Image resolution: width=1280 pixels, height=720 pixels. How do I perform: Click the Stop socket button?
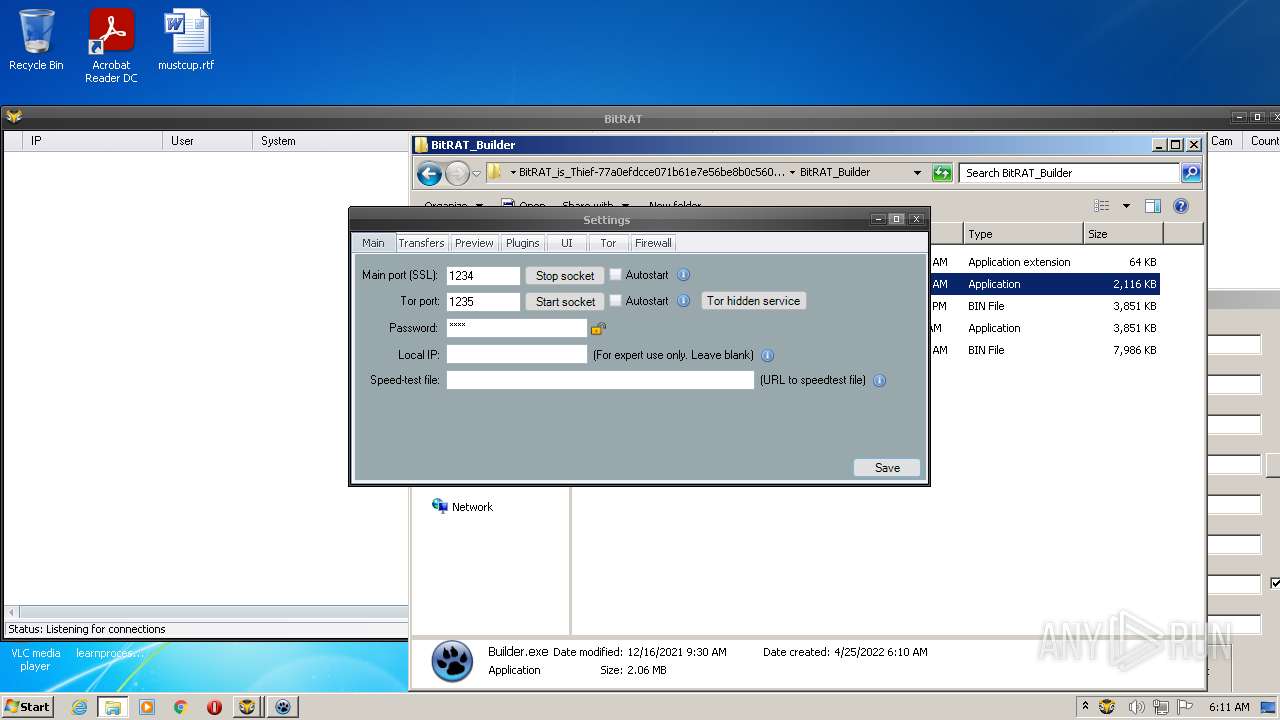[x=565, y=276]
